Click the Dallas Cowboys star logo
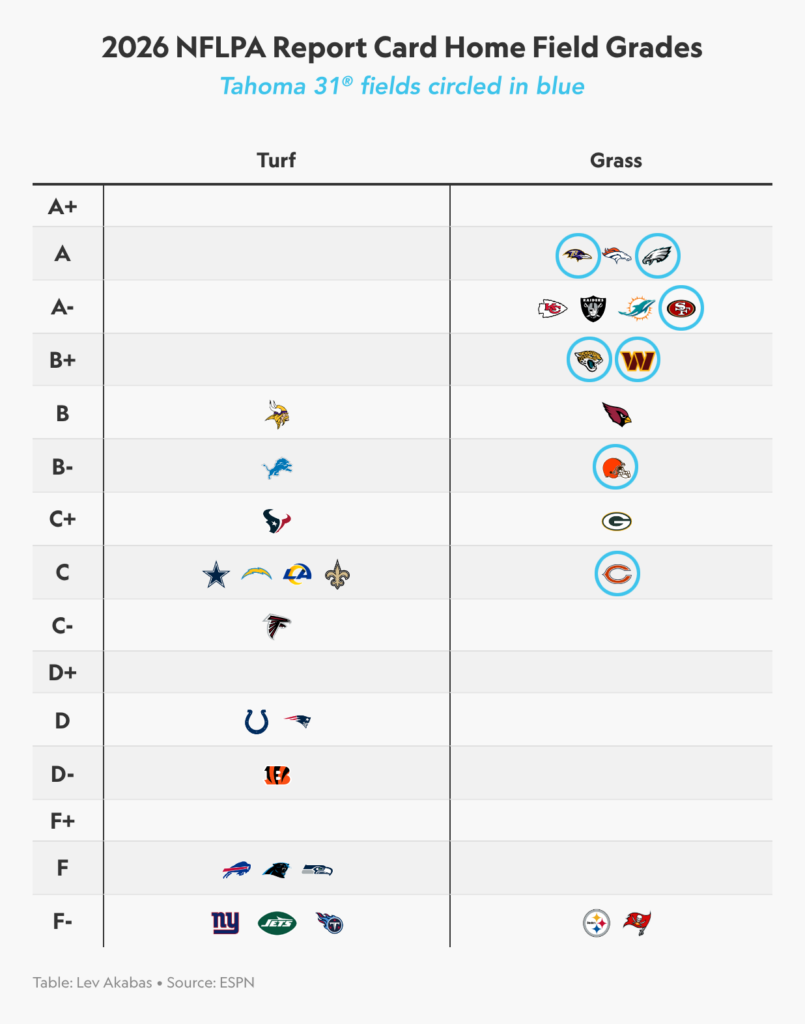 (x=216, y=574)
